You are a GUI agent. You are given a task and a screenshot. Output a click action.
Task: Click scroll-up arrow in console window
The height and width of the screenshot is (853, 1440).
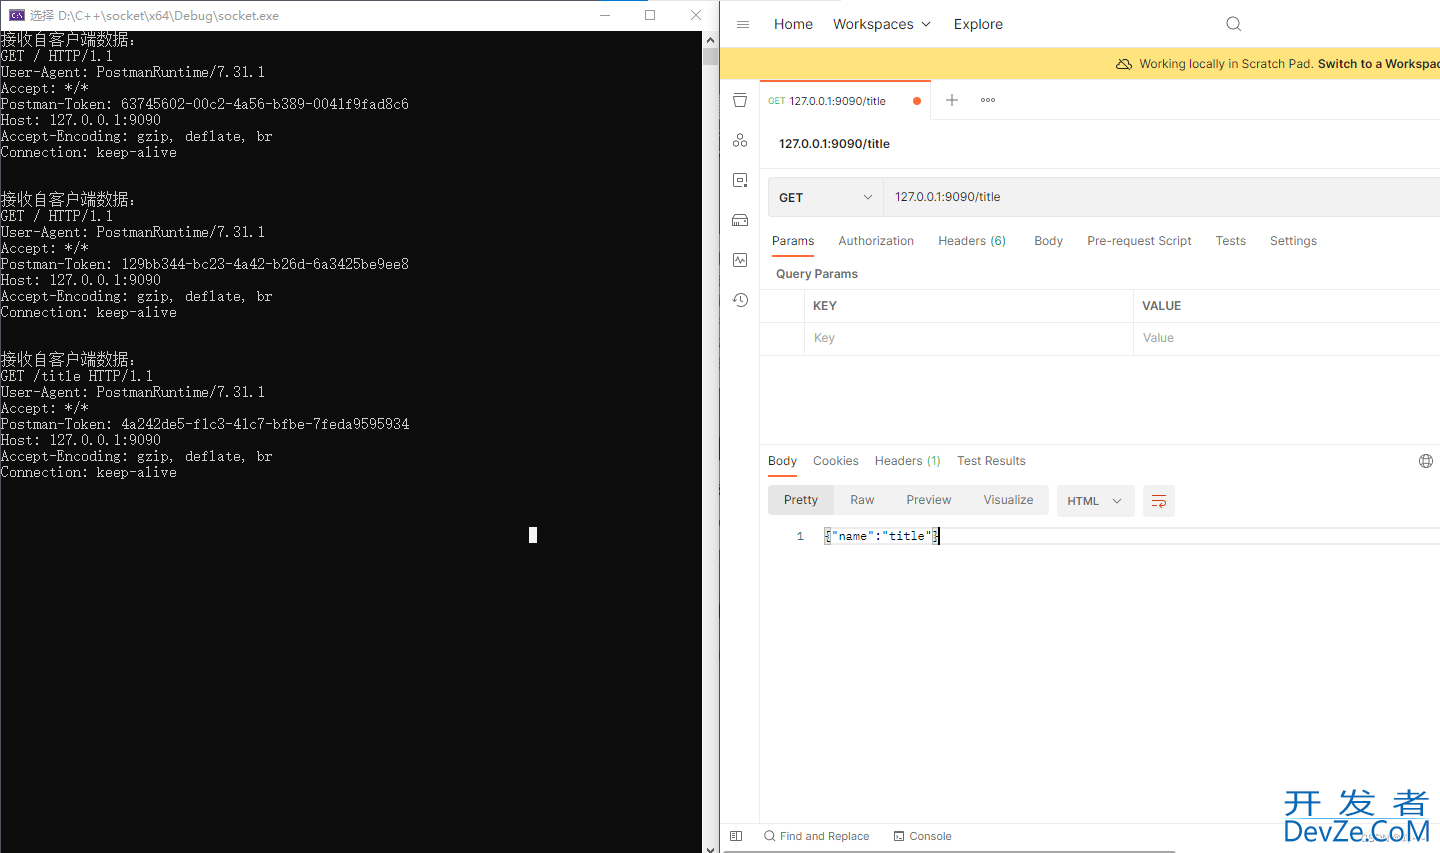point(710,40)
